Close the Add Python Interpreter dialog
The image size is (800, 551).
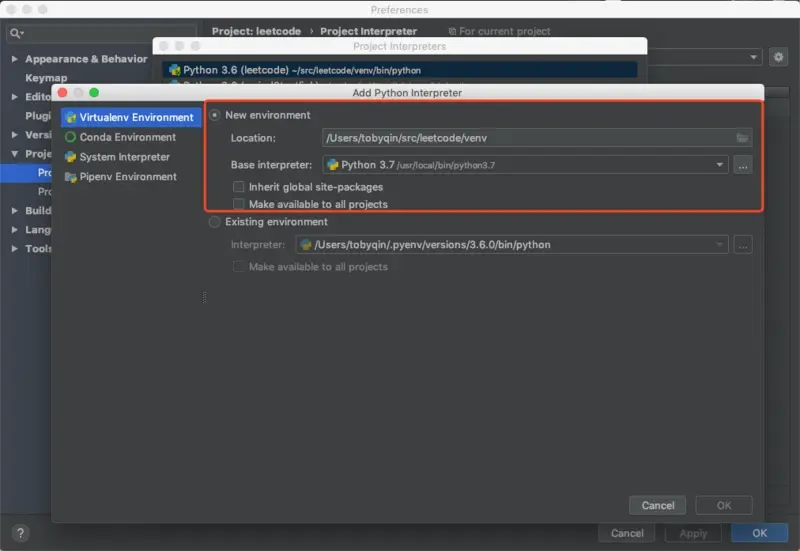[63, 92]
